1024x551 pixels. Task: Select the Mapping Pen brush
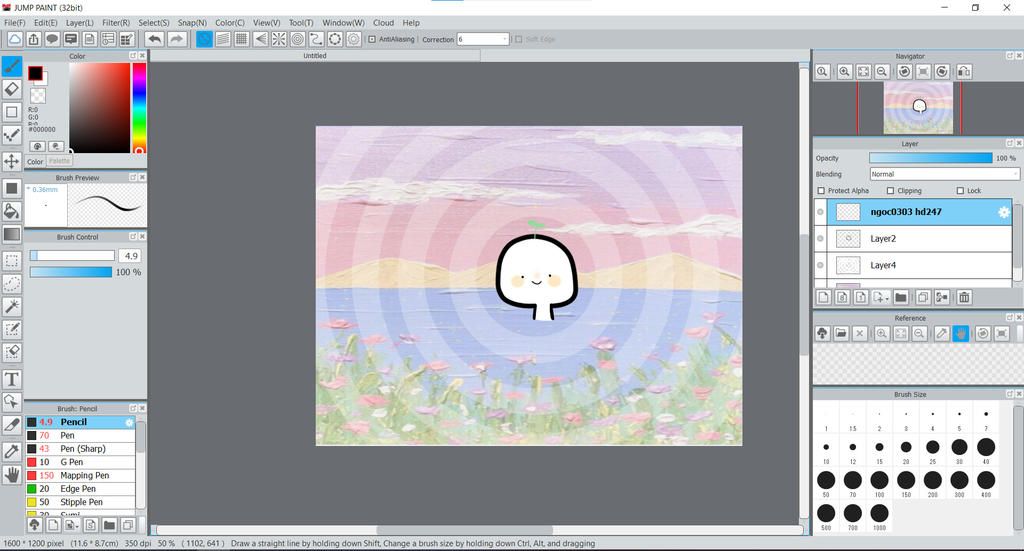80,475
